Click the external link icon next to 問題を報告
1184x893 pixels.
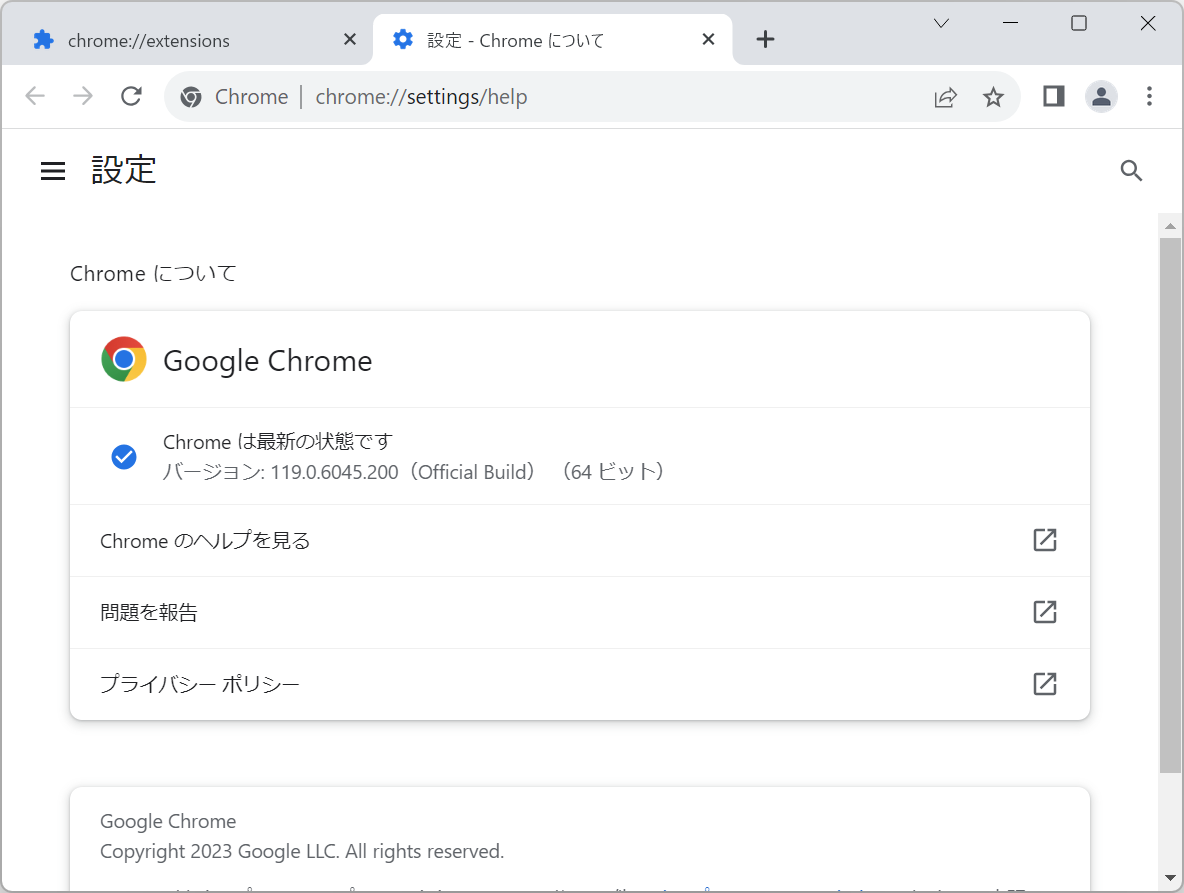coord(1044,612)
